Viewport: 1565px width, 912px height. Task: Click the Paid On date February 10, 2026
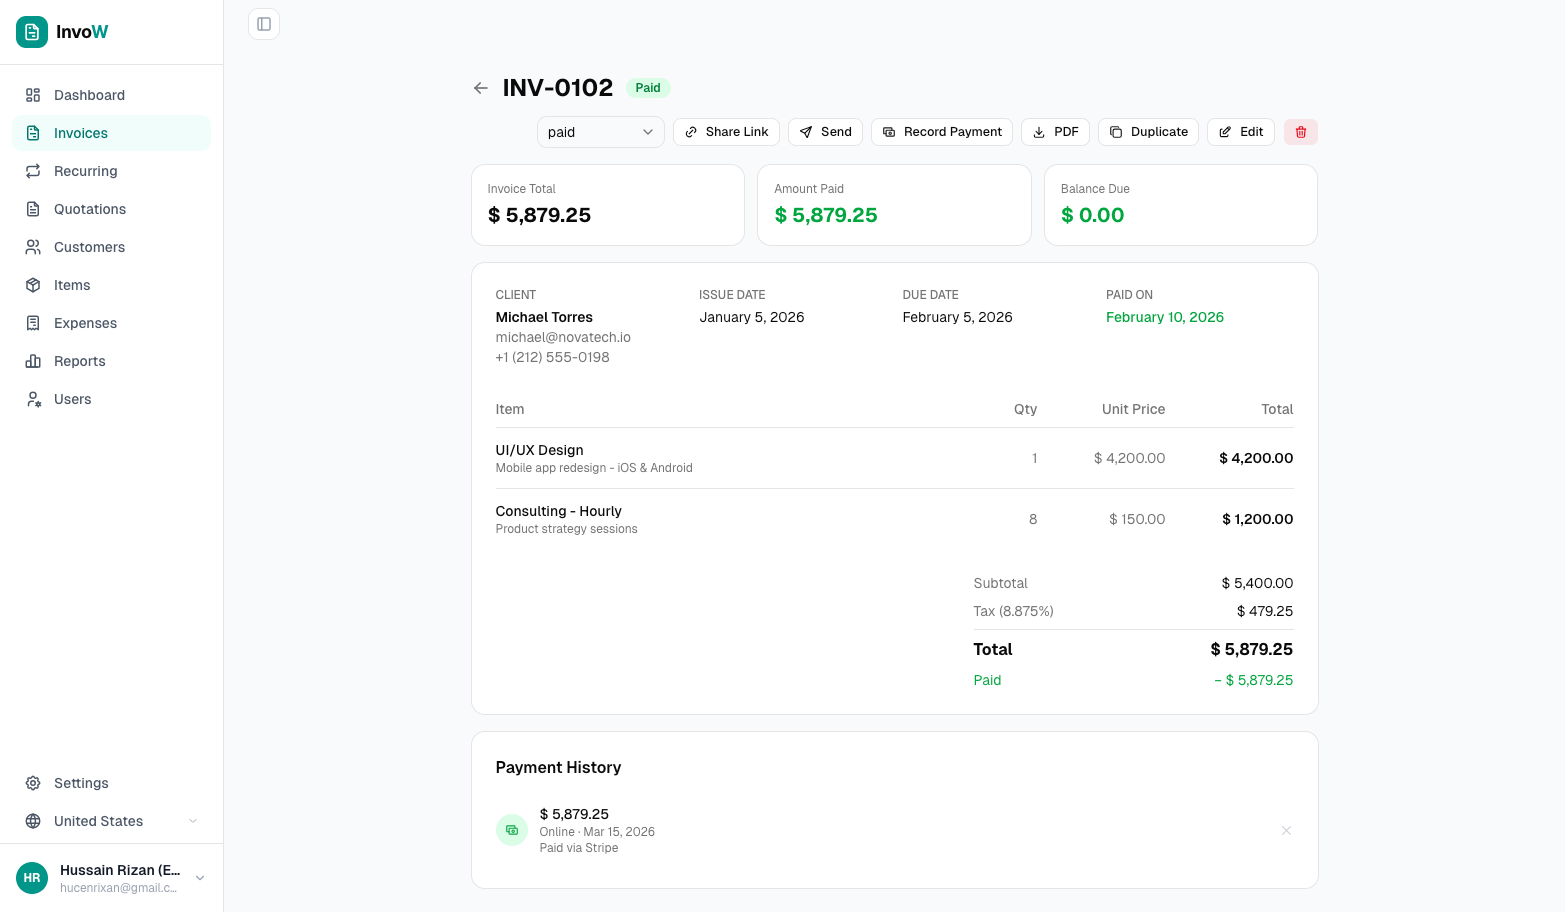1164,317
